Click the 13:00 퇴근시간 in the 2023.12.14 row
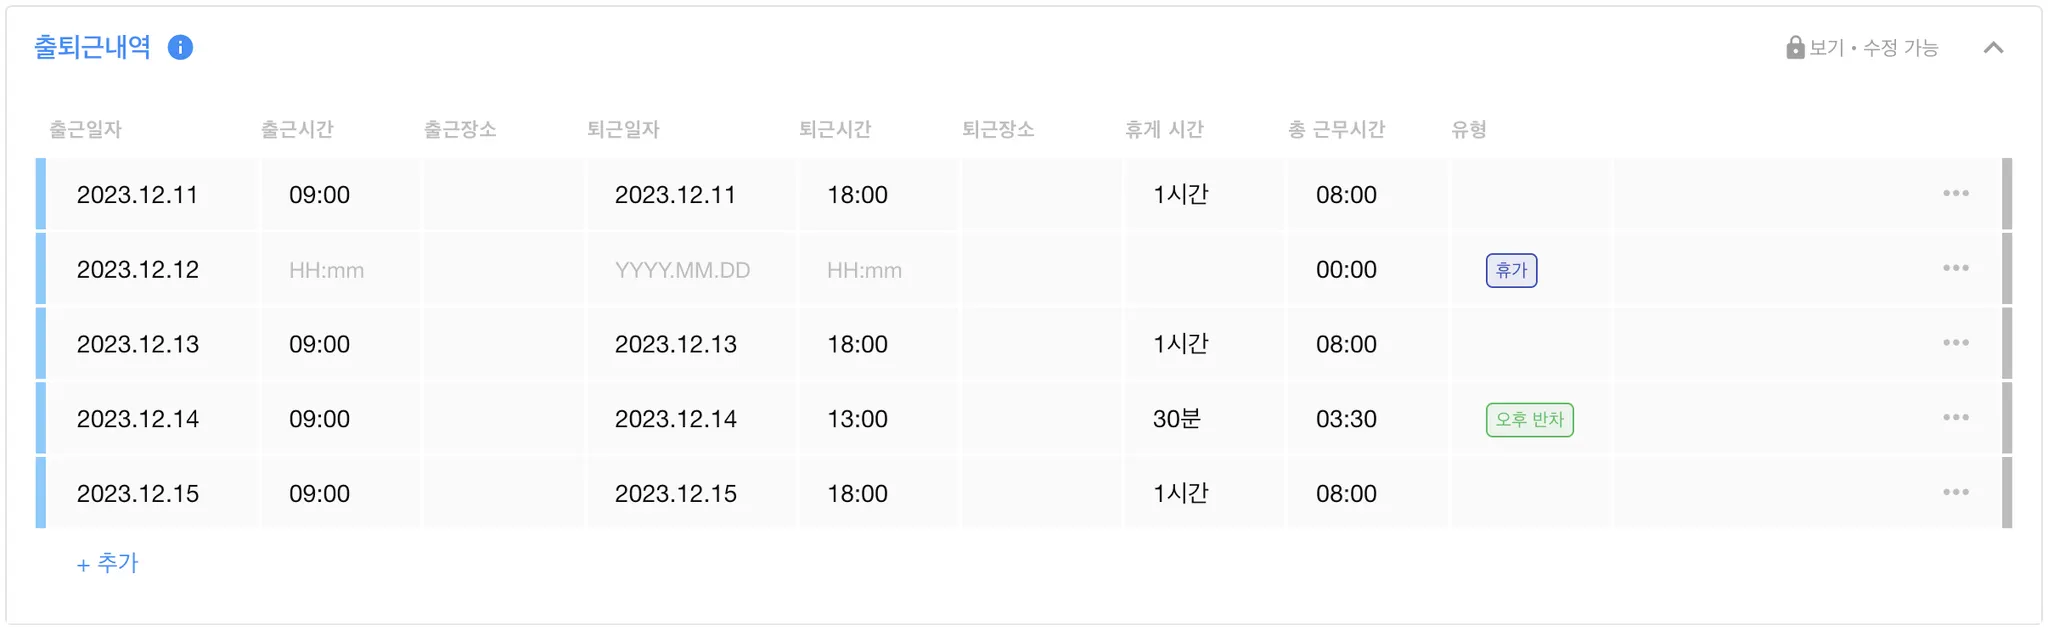 click(879, 419)
